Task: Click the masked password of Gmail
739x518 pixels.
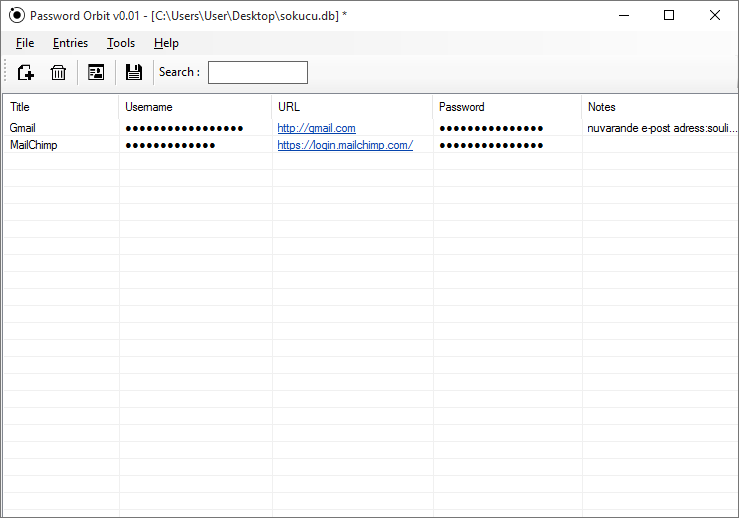Action: [491, 128]
